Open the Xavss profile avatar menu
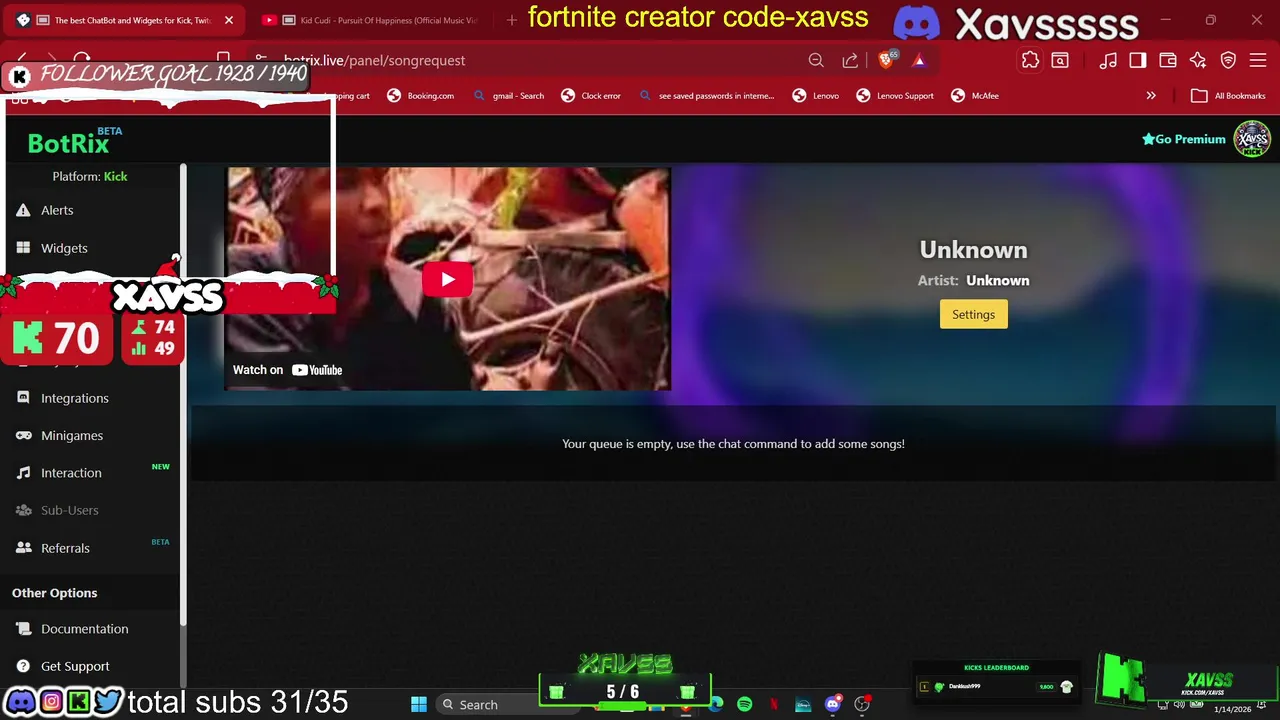 tap(1252, 139)
